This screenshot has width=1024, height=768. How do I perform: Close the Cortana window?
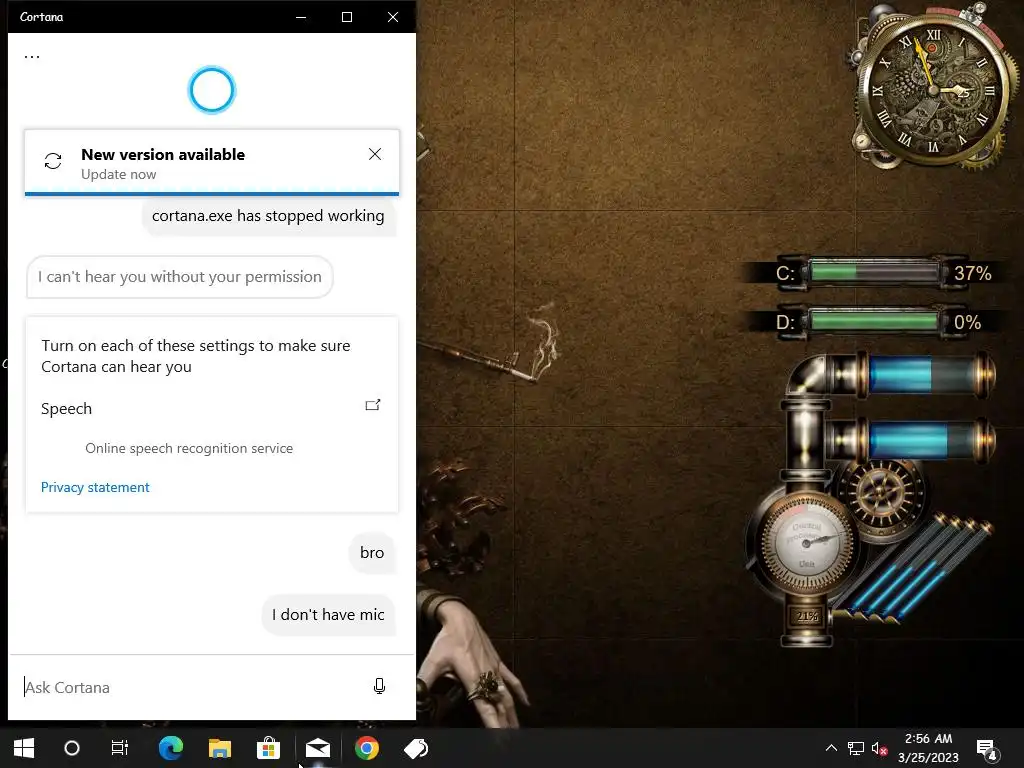click(x=392, y=17)
